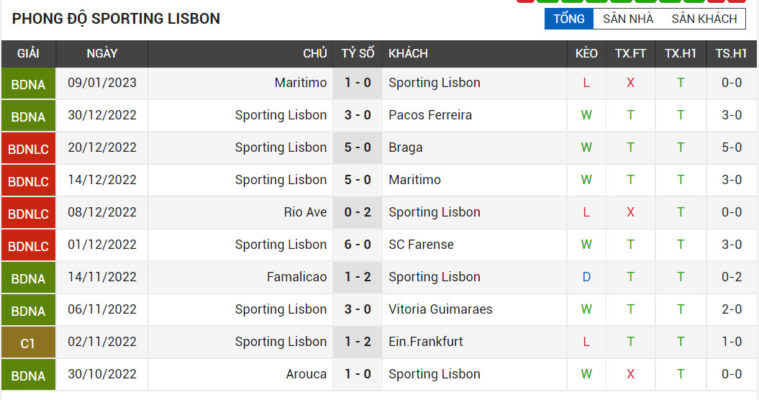Switch to the TỔNG tab
The height and width of the screenshot is (400, 759).
pos(569,19)
